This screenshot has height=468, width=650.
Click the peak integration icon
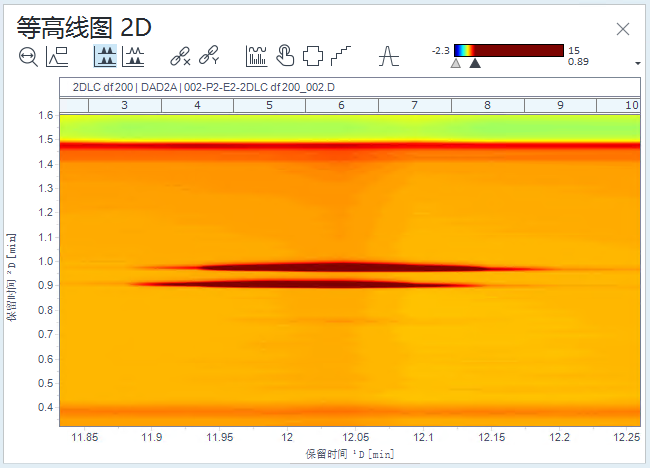click(389, 56)
